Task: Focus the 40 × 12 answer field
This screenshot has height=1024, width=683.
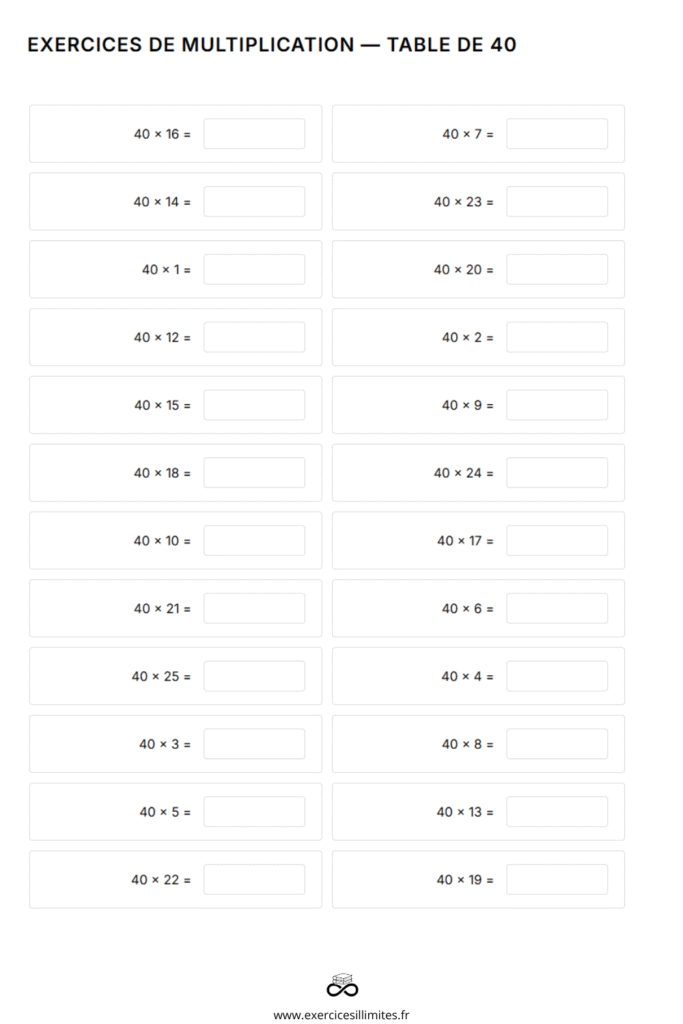Action: coord(254,337)
